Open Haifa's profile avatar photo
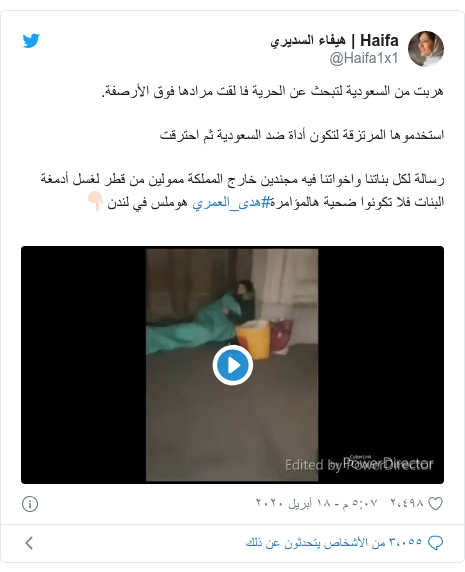The image size is (465, 572). (x=426, y=49)
